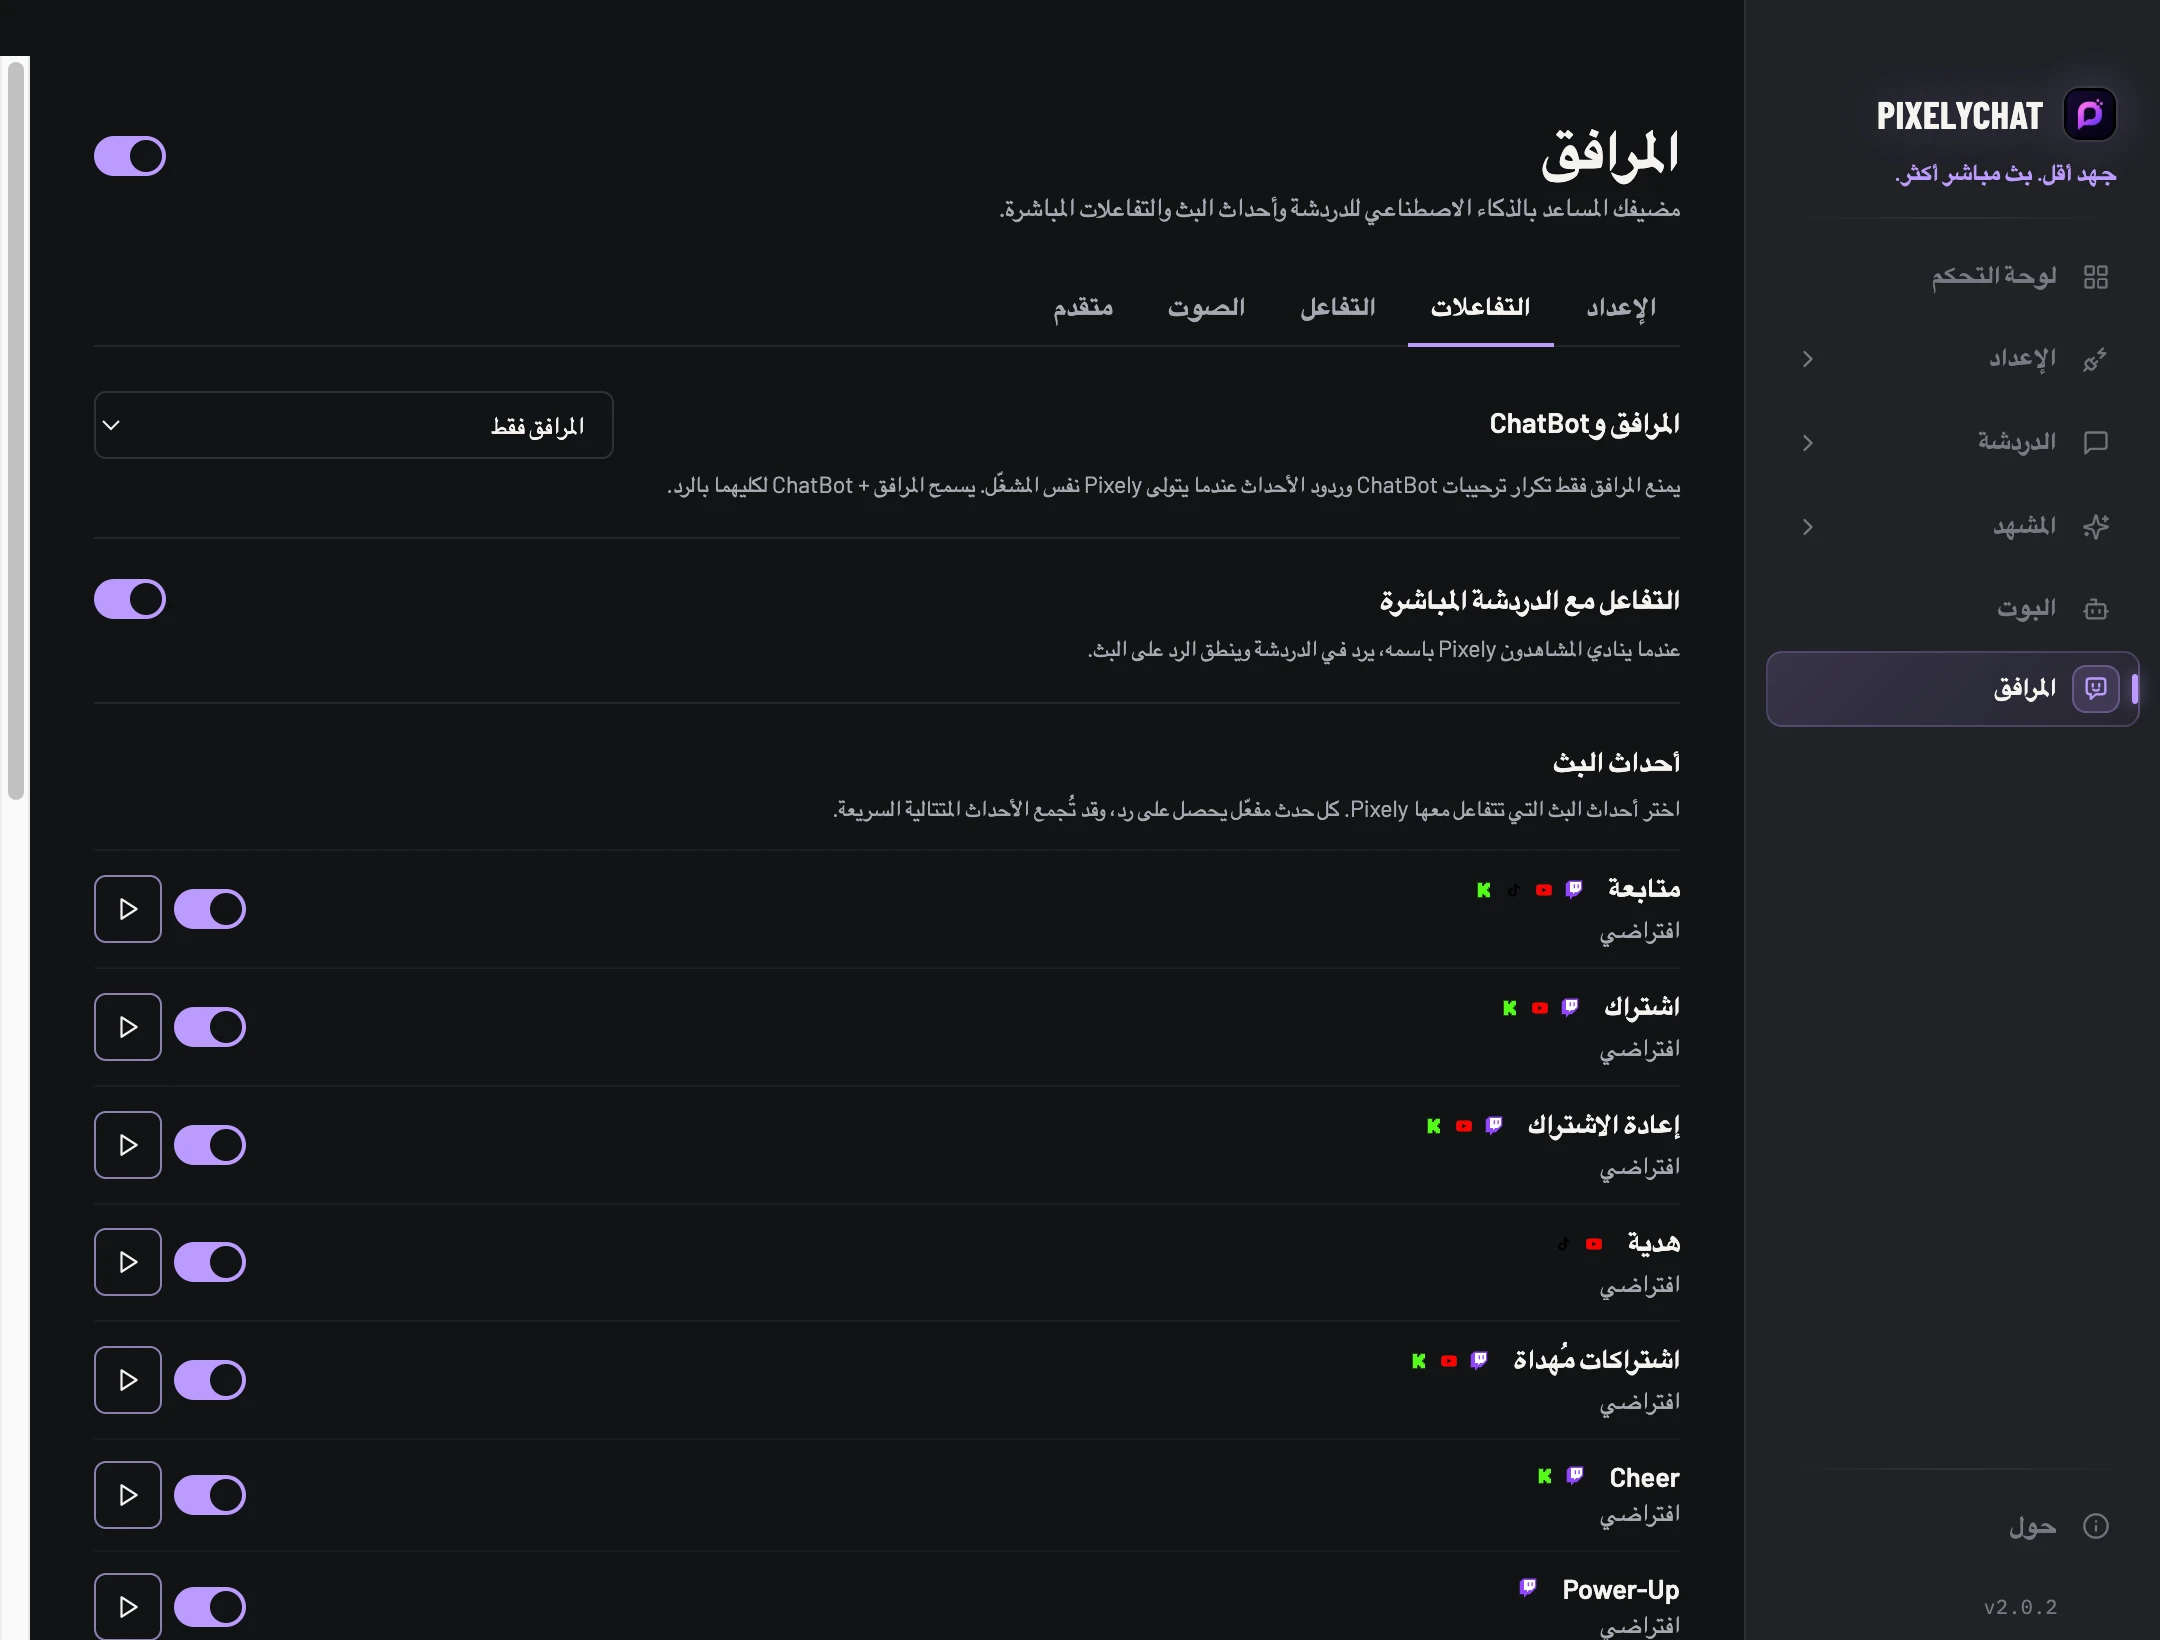Click YouTube icon next to هدية
The image size is (2160, 1640).
(1594, 1244)
